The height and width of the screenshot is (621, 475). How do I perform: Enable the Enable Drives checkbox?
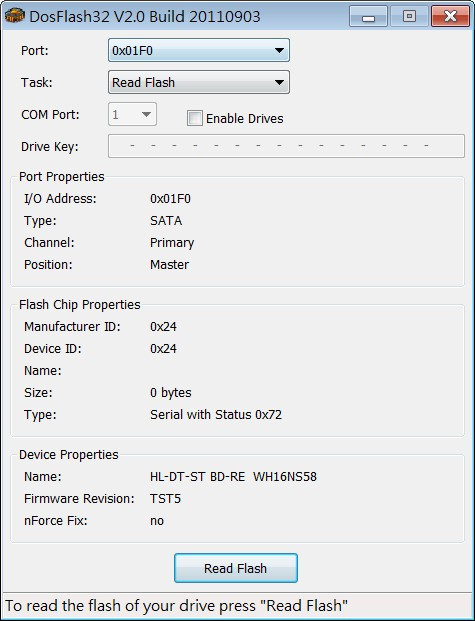[195, 118]
